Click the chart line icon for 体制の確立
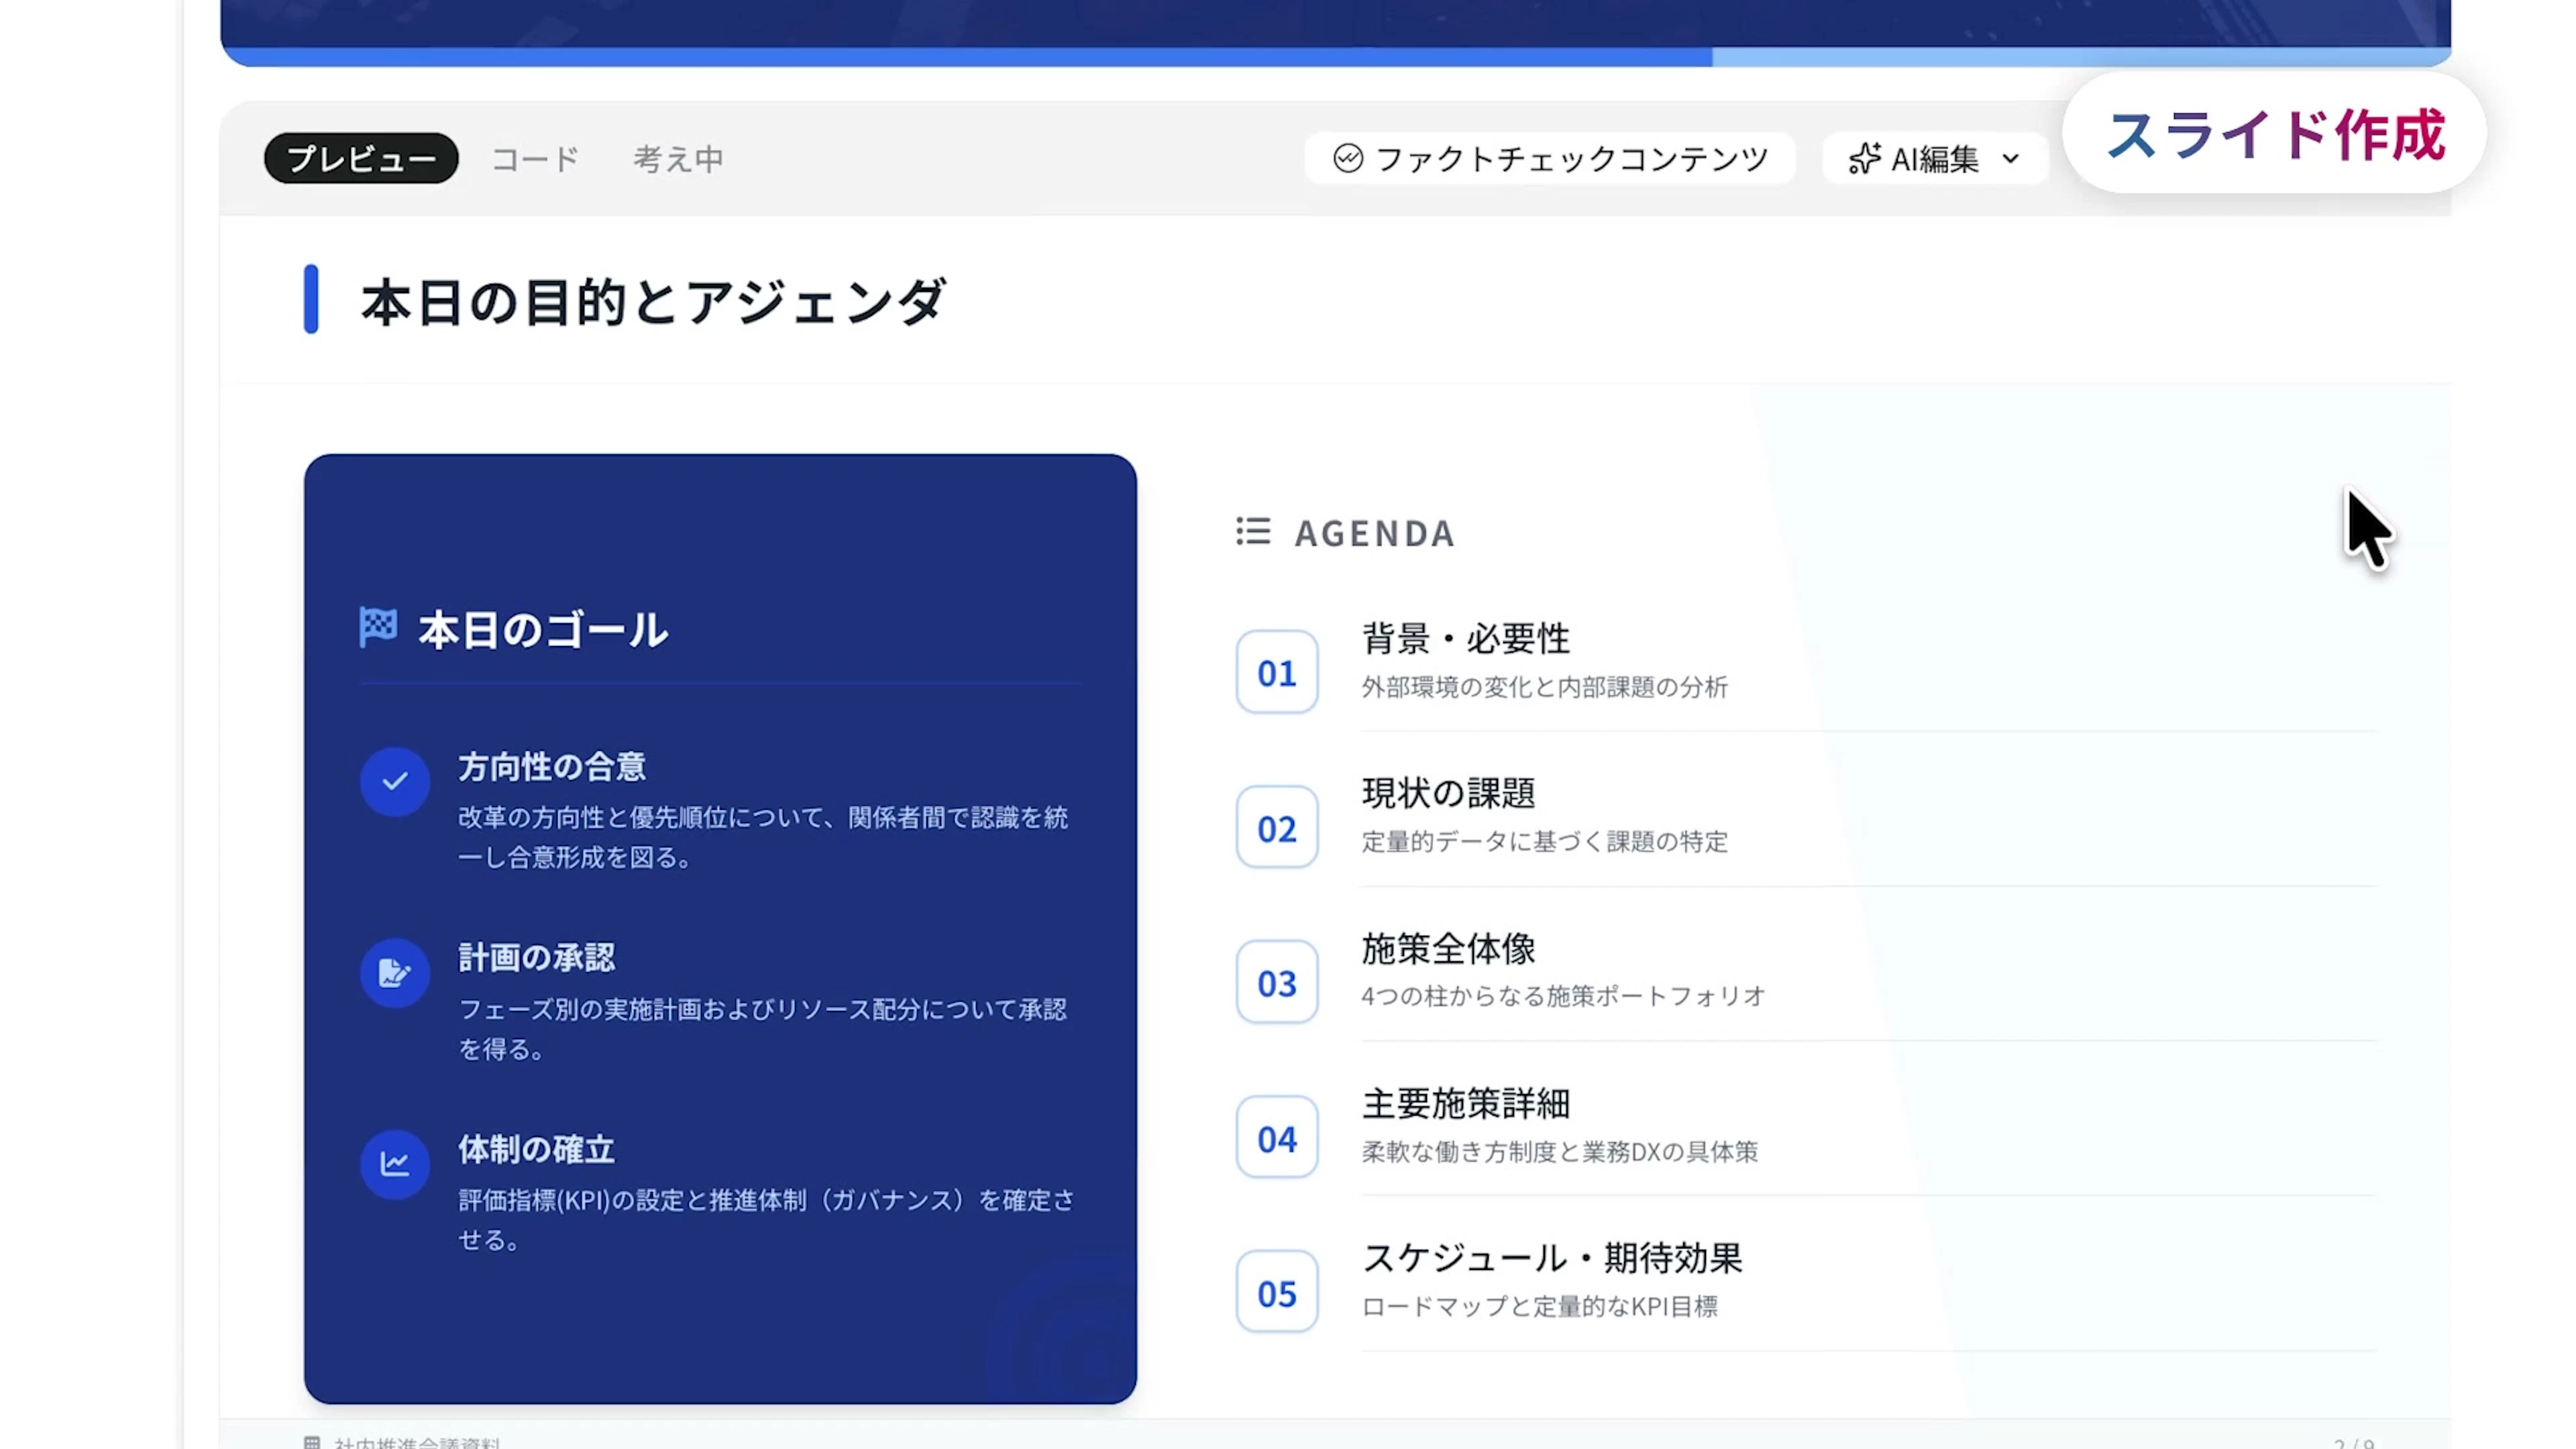This screenshot has height=1449, width=2576. [395, 1163]
